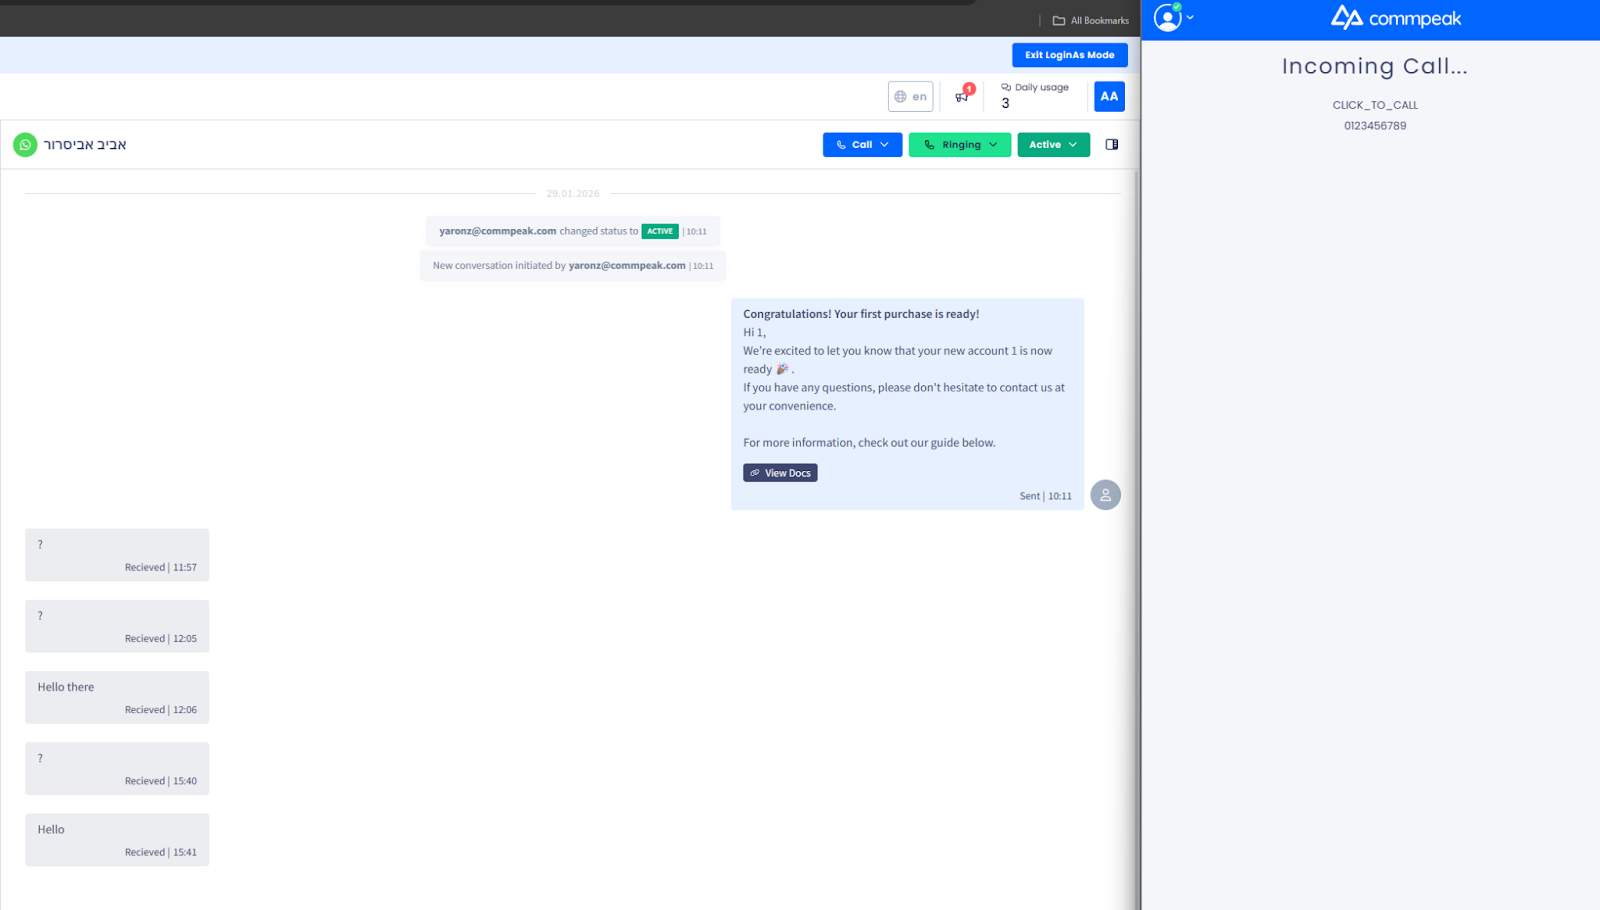Image resolution: width=1600 pixels, height=910 pixels.
Task: Click the 29.01.2026 date separator
Action: [x=573, y=194]
